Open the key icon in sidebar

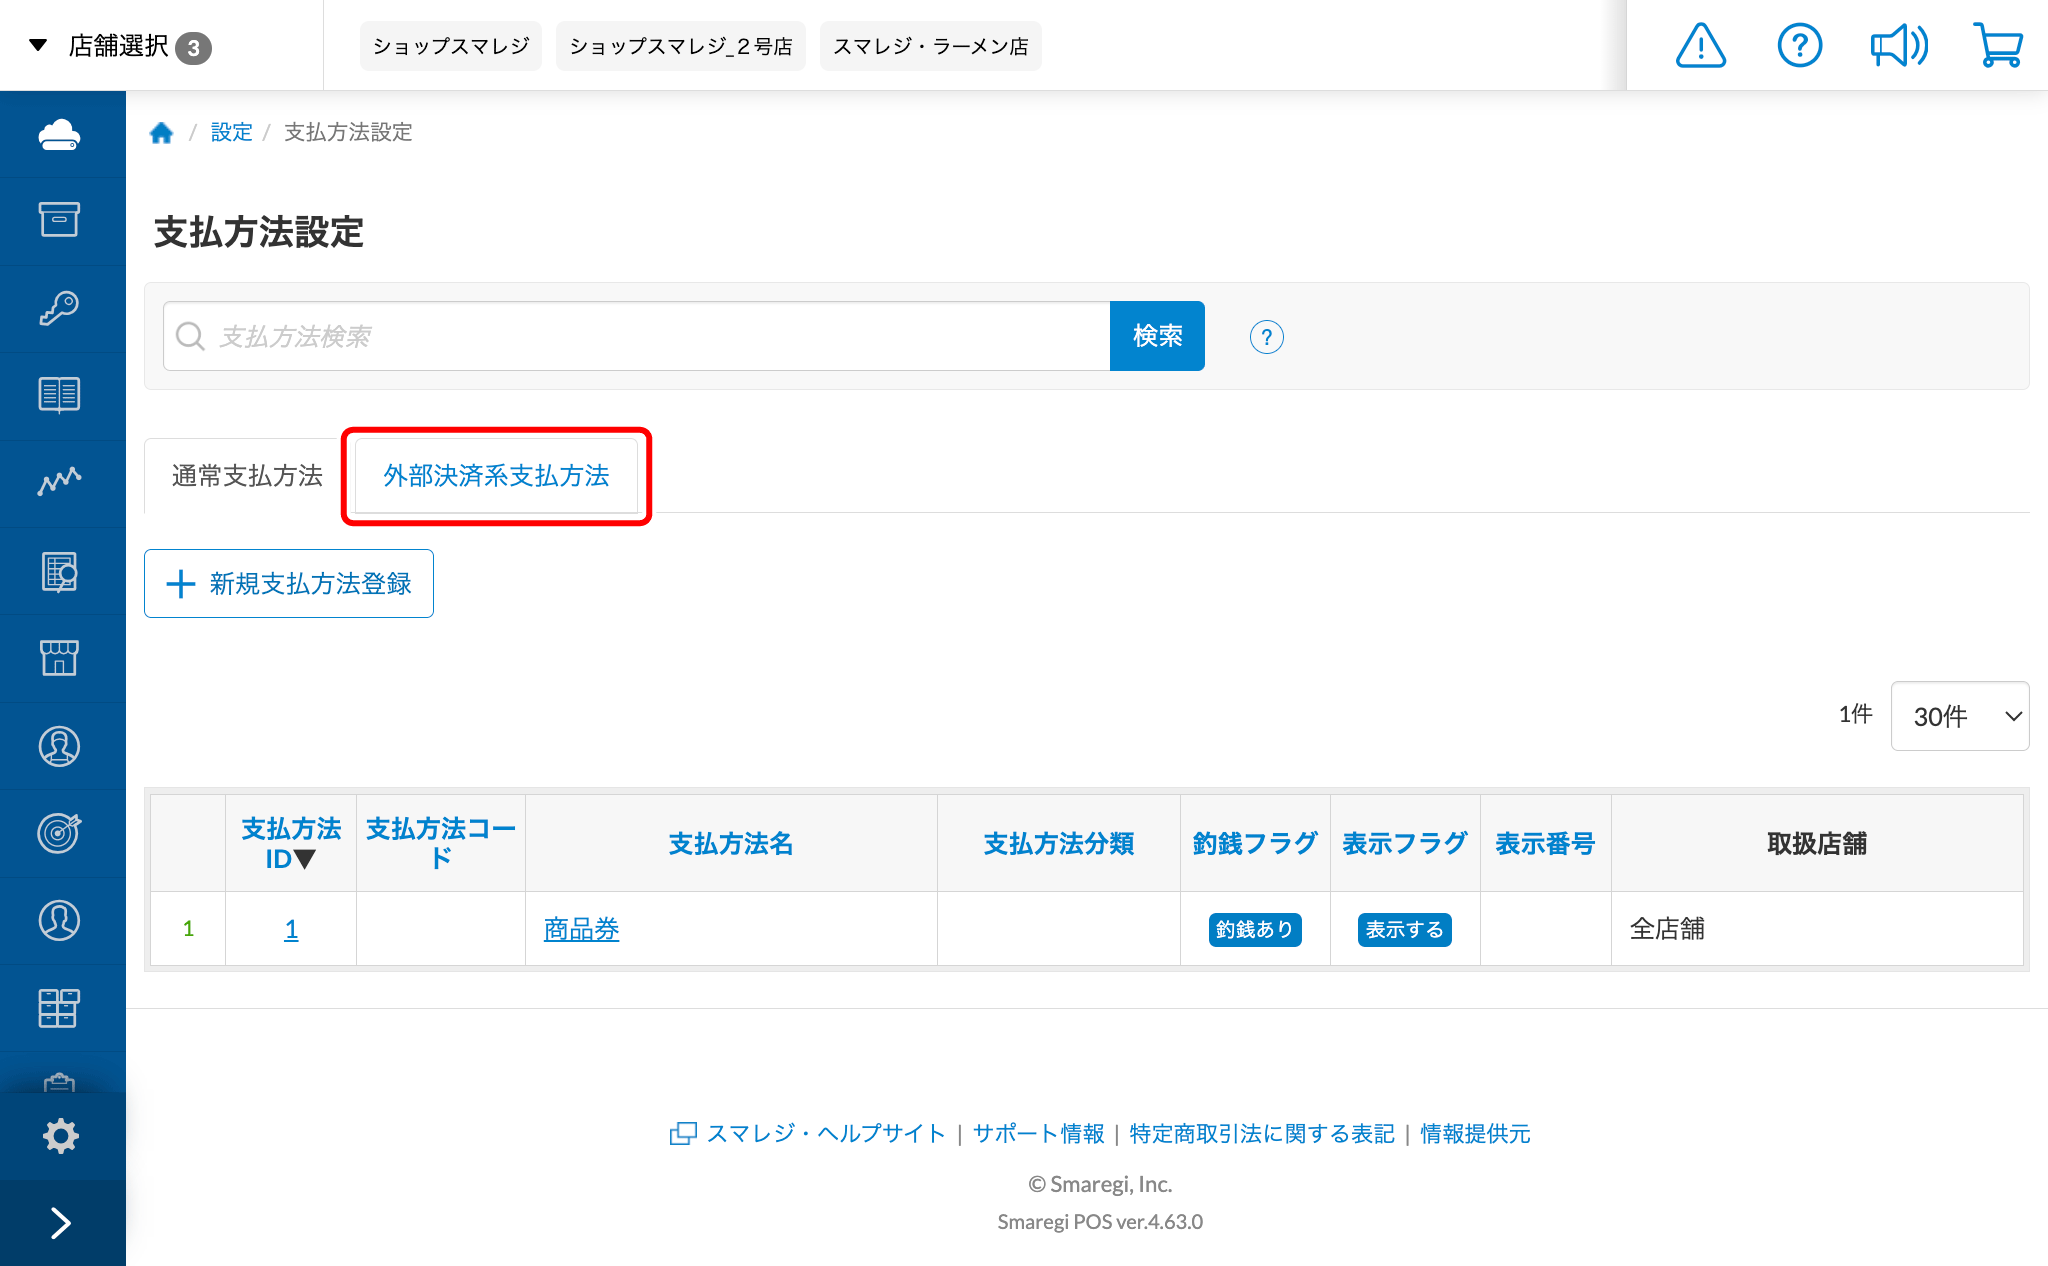point(60,308)
